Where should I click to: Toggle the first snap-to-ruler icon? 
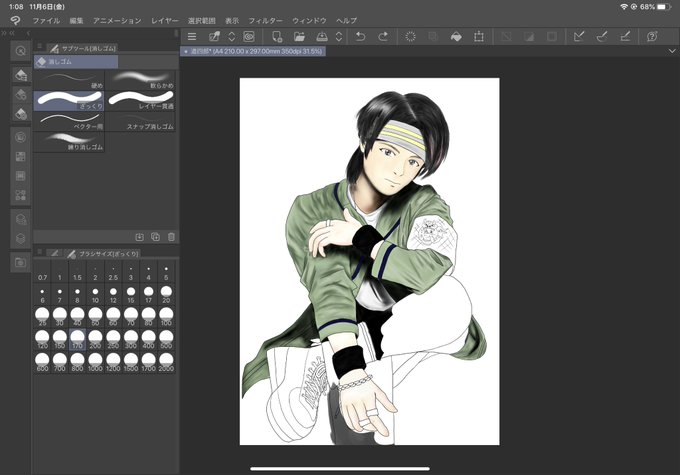click(x=579, y=36)
